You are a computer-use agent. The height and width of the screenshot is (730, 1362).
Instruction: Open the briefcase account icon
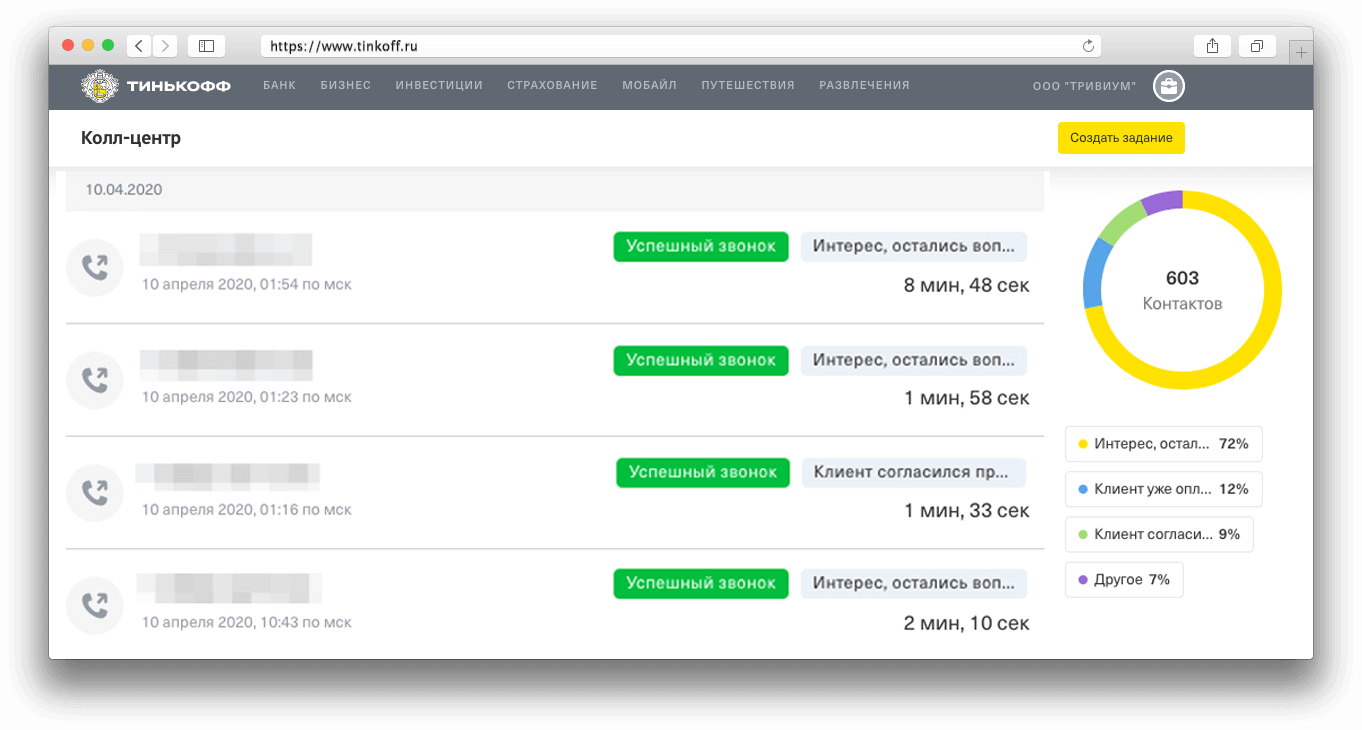(1168, 86)
